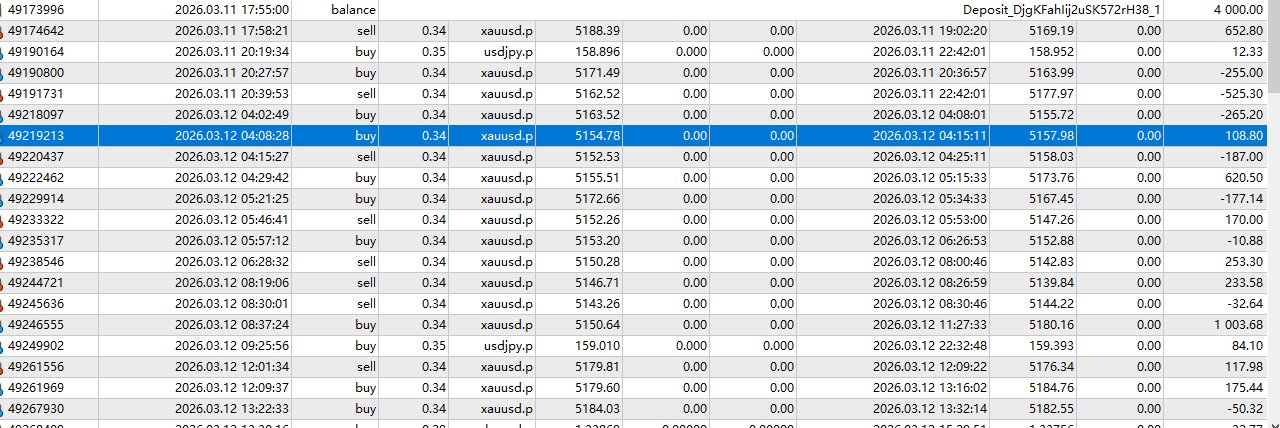This screenshot has height=428, width=1280.
Task: Click loss value -50.32
Action: pyautogui.click(x=1245, y=408)
